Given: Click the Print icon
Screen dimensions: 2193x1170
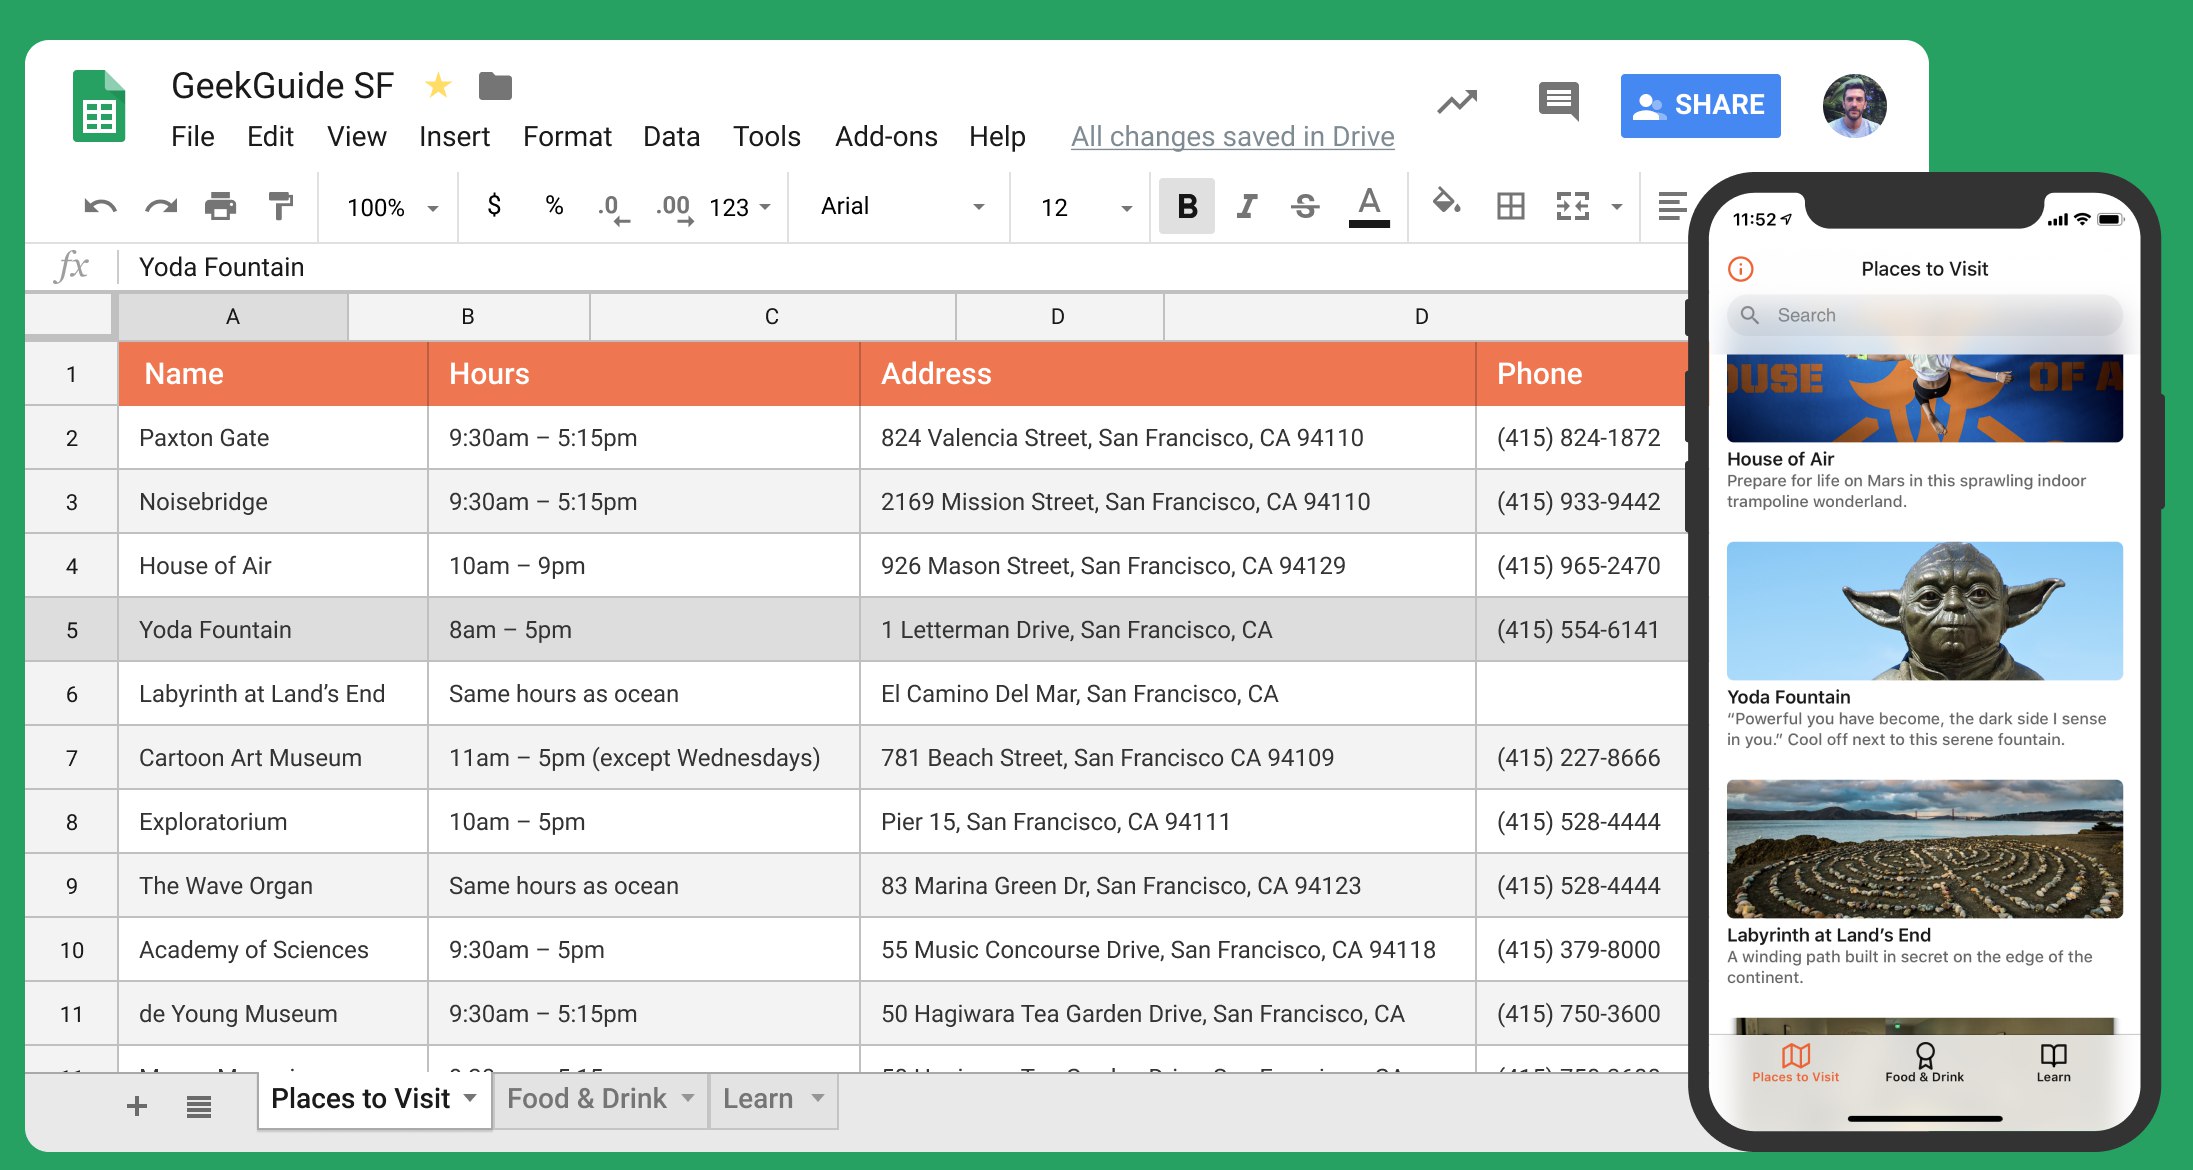Looking at the screenshot, I should (221, 207).
